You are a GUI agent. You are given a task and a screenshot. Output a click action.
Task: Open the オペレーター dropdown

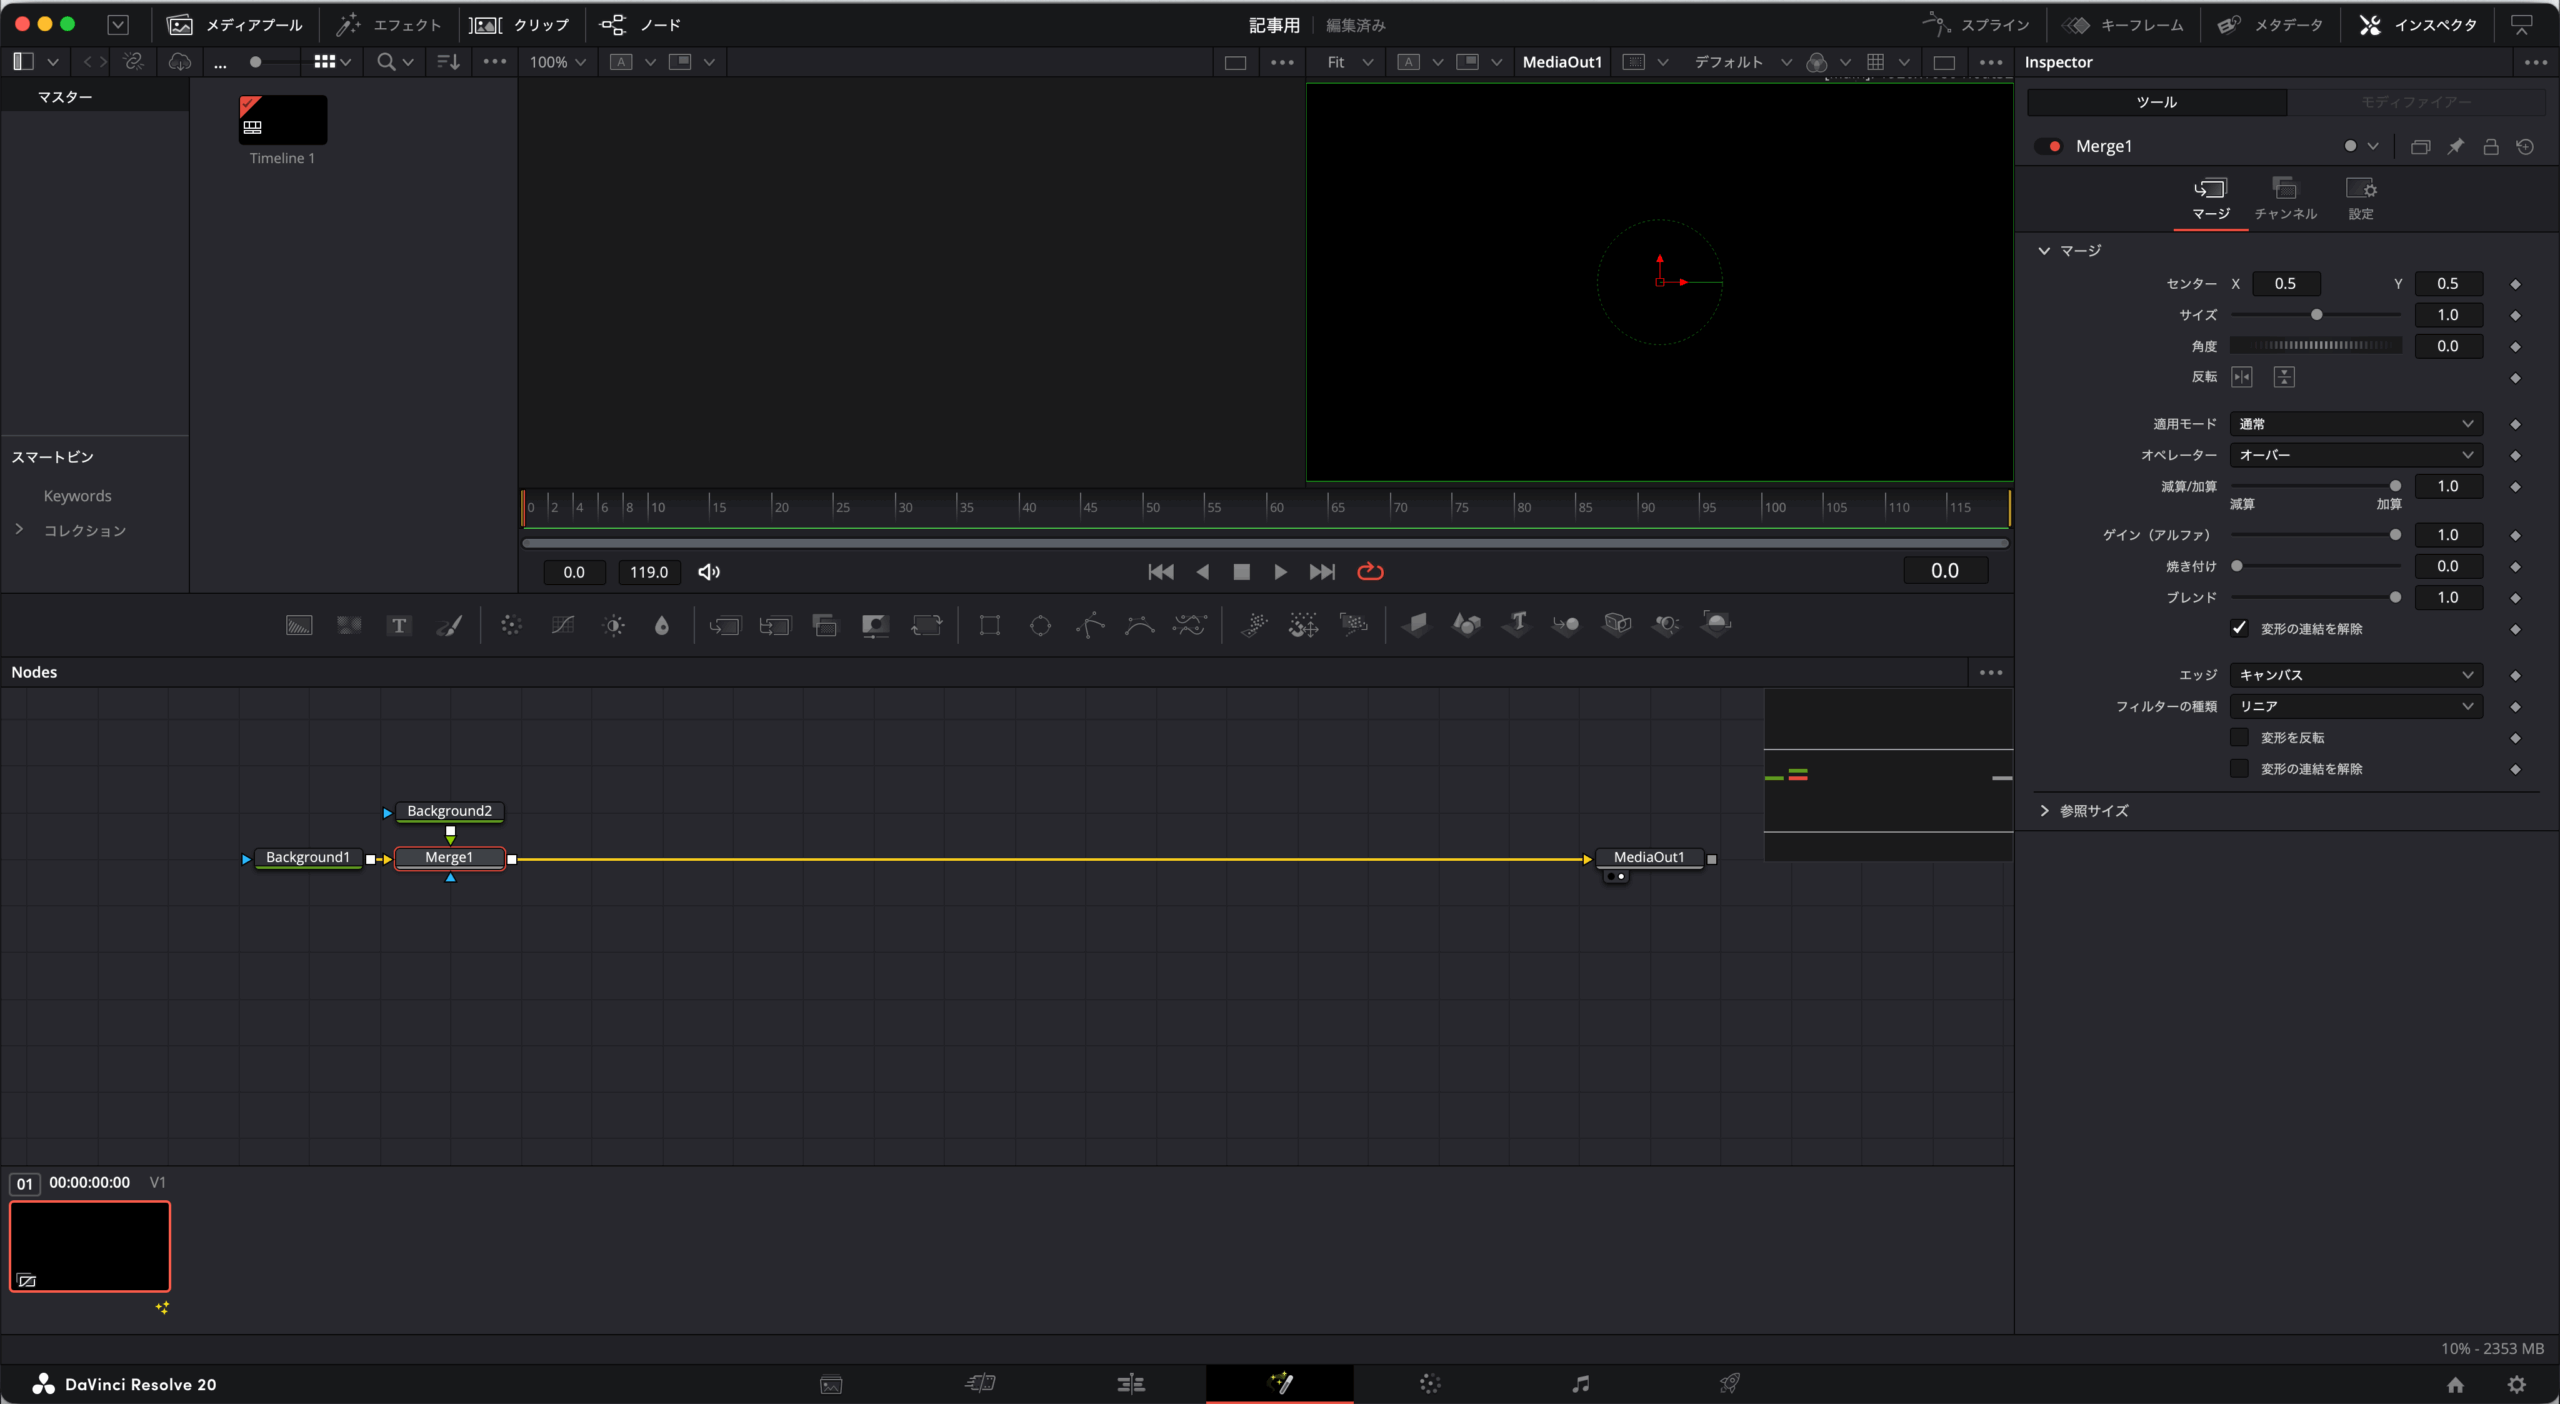pyautogui.click(x=2355, y=455)
